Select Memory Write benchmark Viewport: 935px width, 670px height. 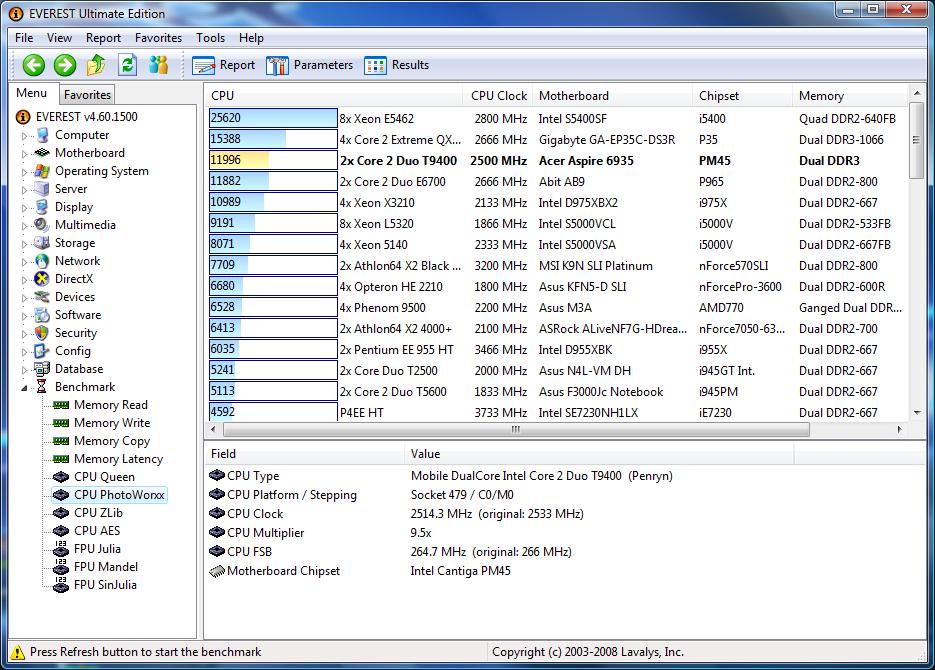(x=112, y=423)
